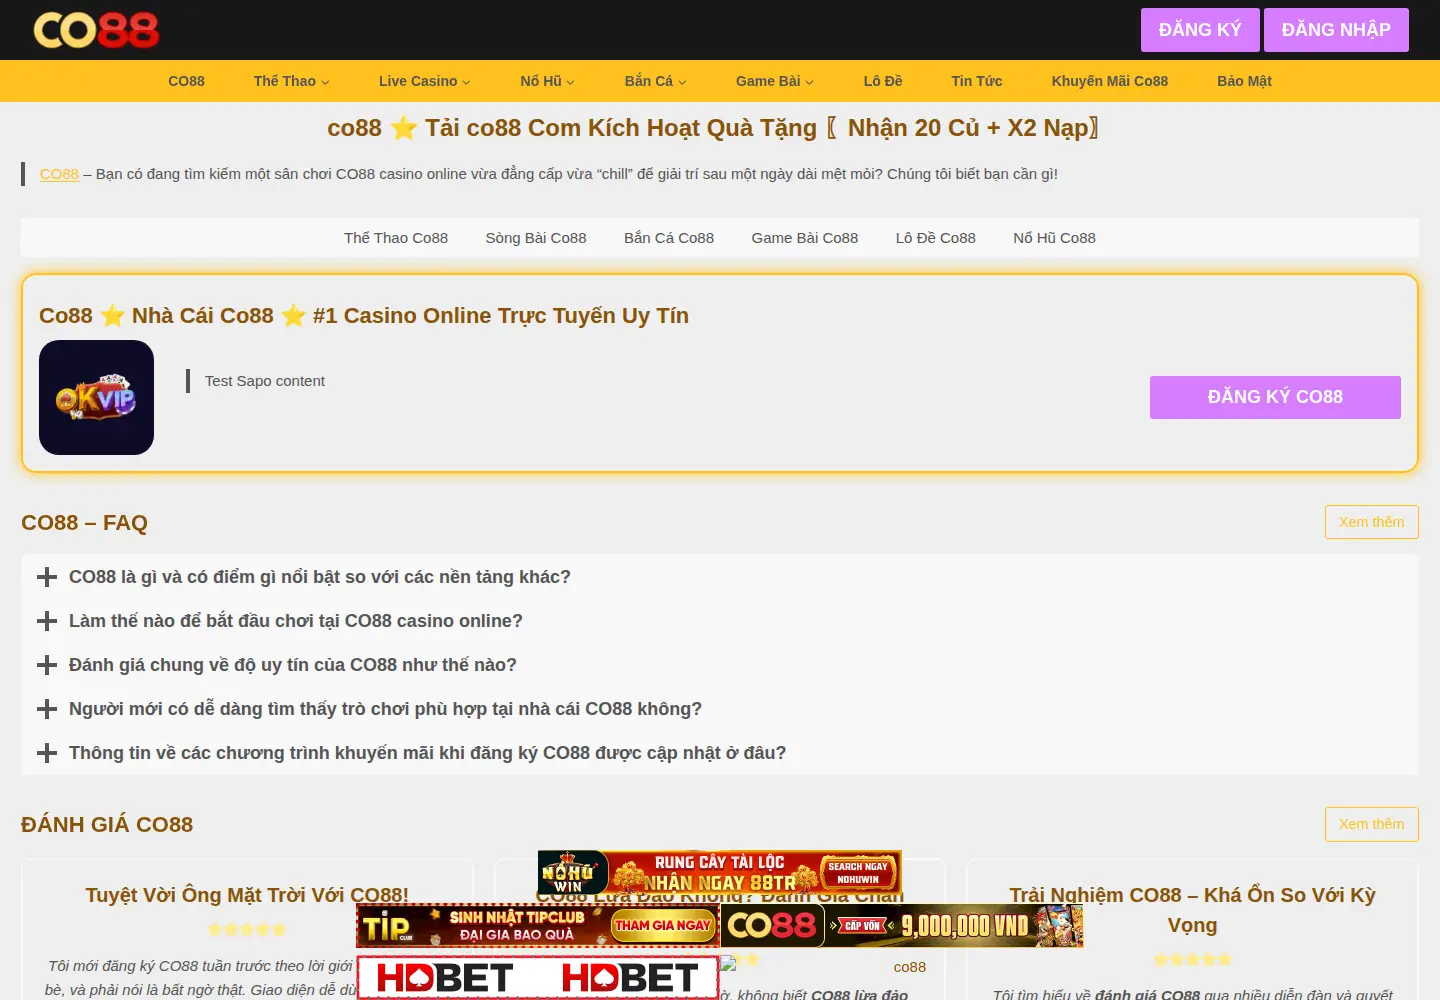Image resolution: width=1440 pixels, height=1000 pixels.
Task: Open Bảo Mật menu item
Action: tap(1244, 81)
